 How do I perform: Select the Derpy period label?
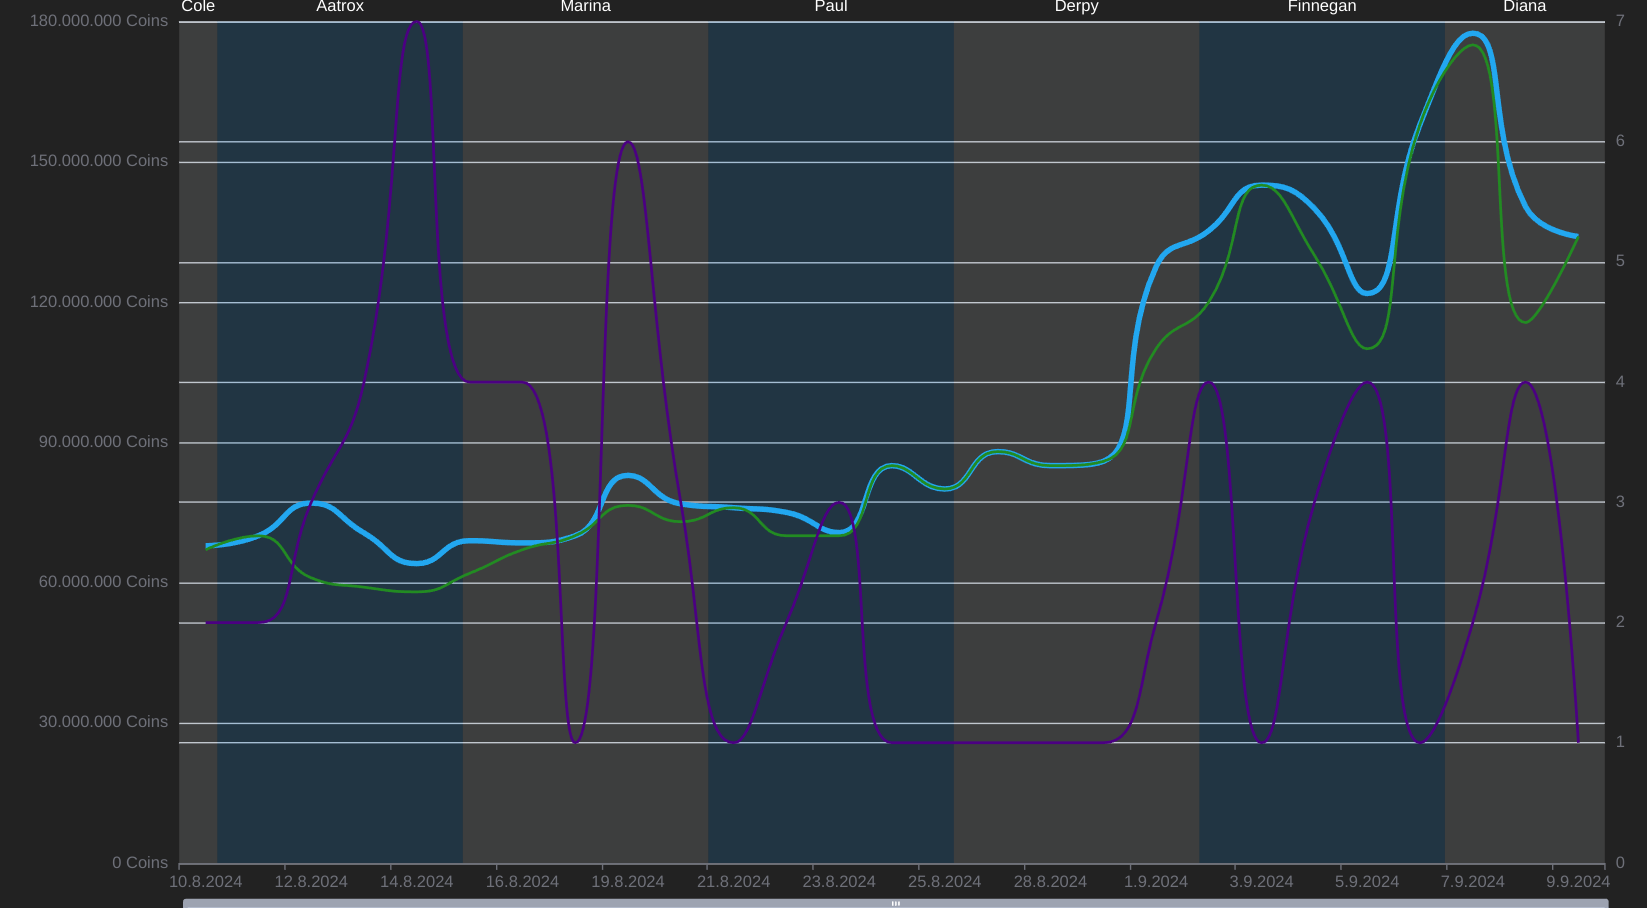pos(1076,7)
